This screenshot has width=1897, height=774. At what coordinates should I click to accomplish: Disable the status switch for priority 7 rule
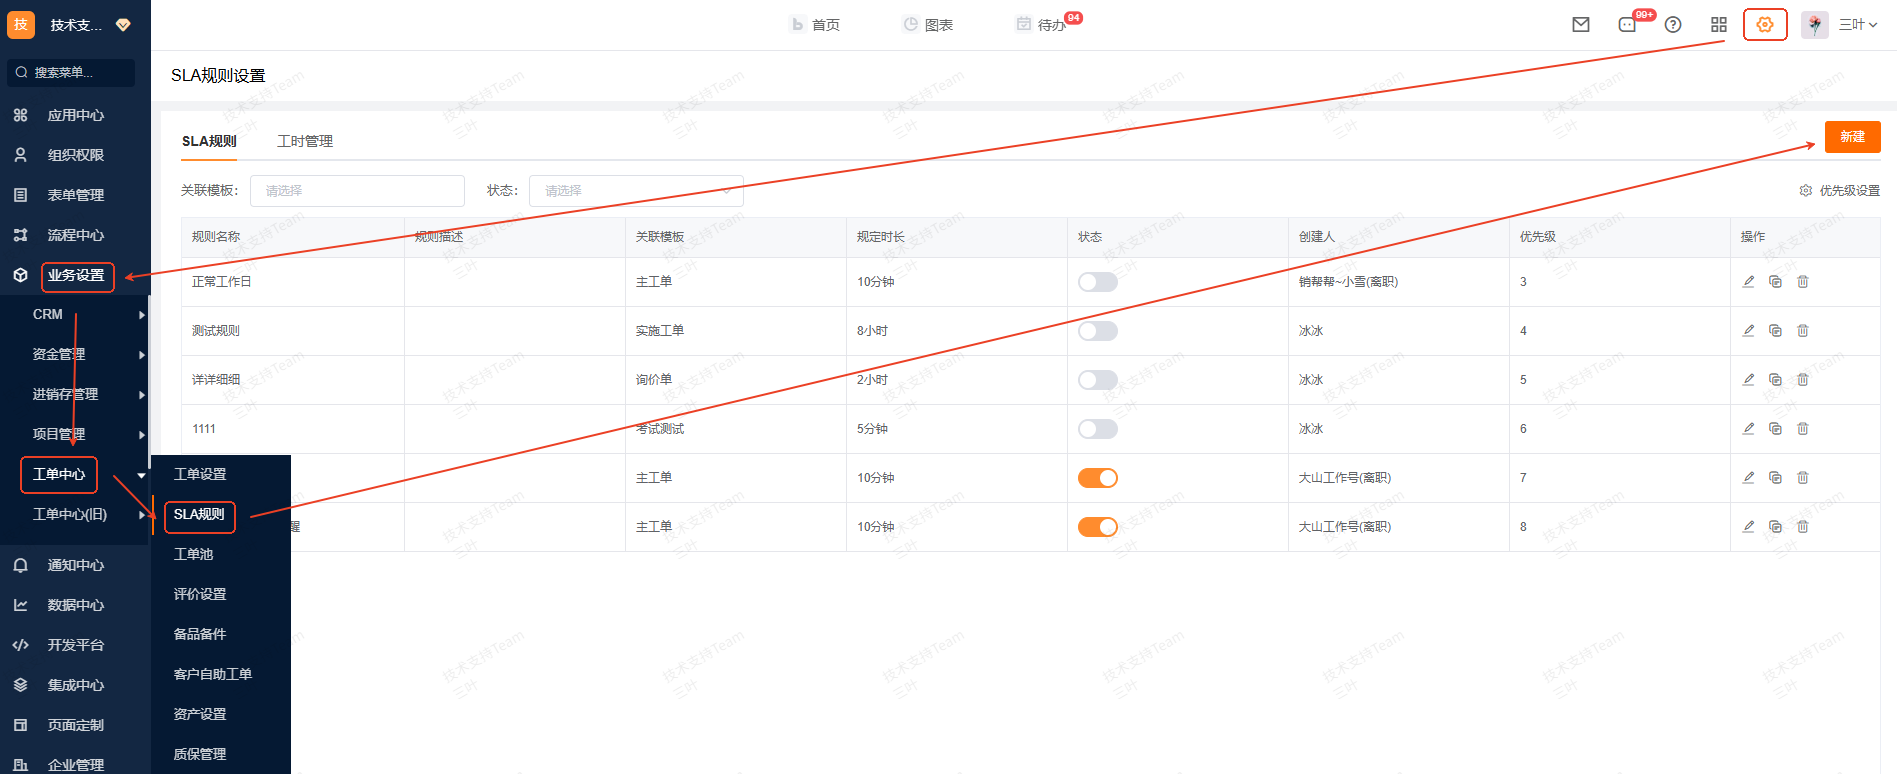pos(1097,478)
